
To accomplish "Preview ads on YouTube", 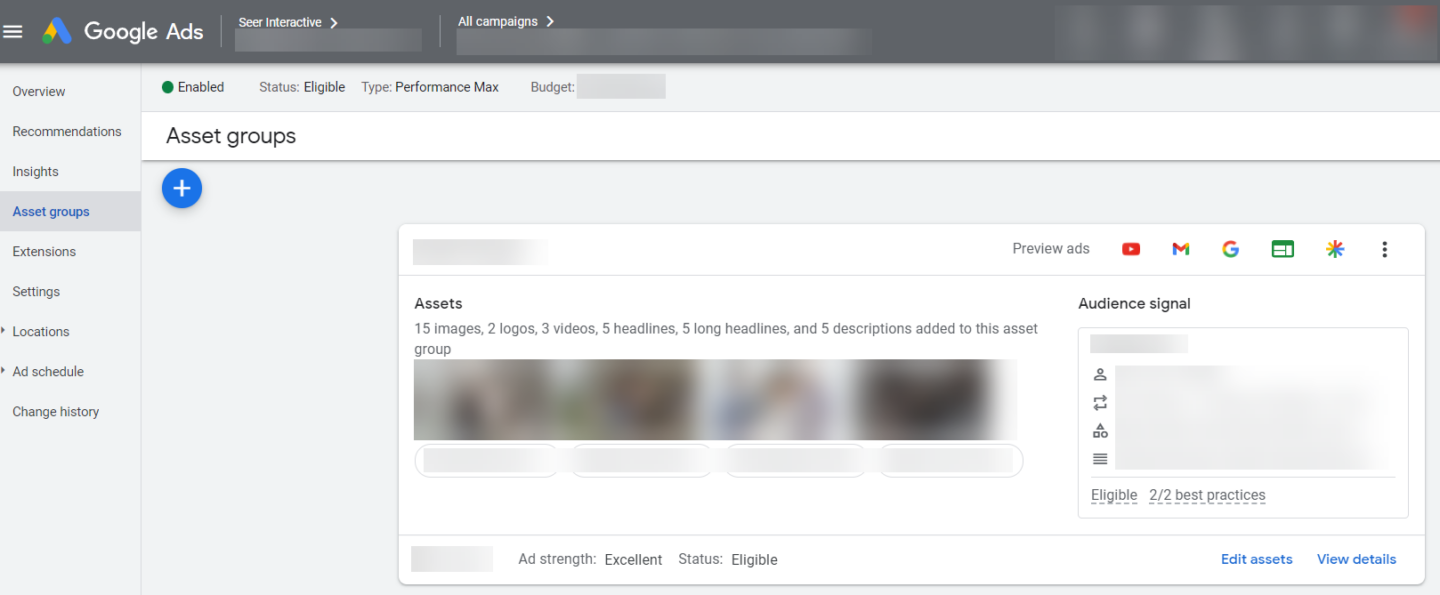I will (x=1131, y=249).
